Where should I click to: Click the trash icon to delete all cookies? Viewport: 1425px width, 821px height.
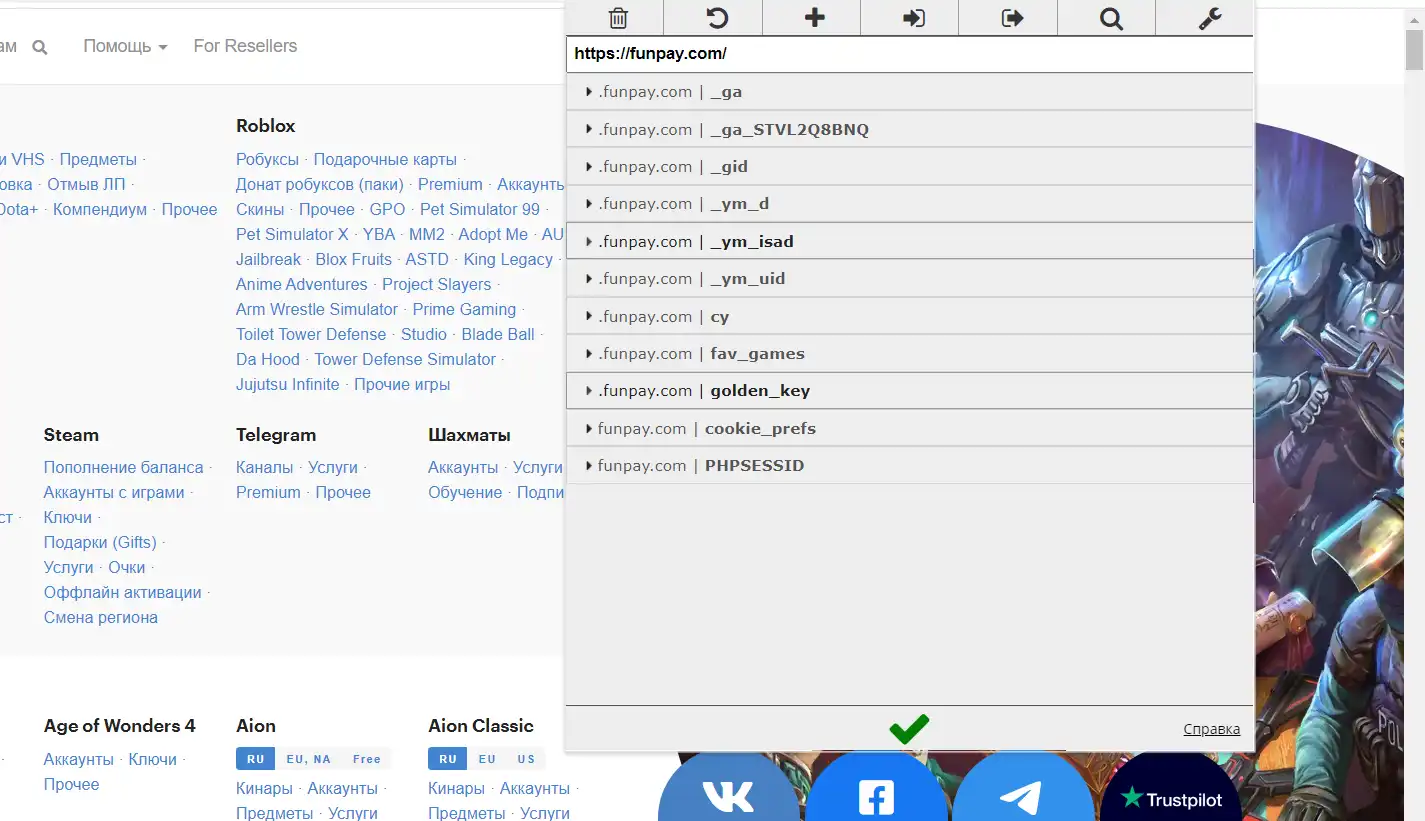618,18
